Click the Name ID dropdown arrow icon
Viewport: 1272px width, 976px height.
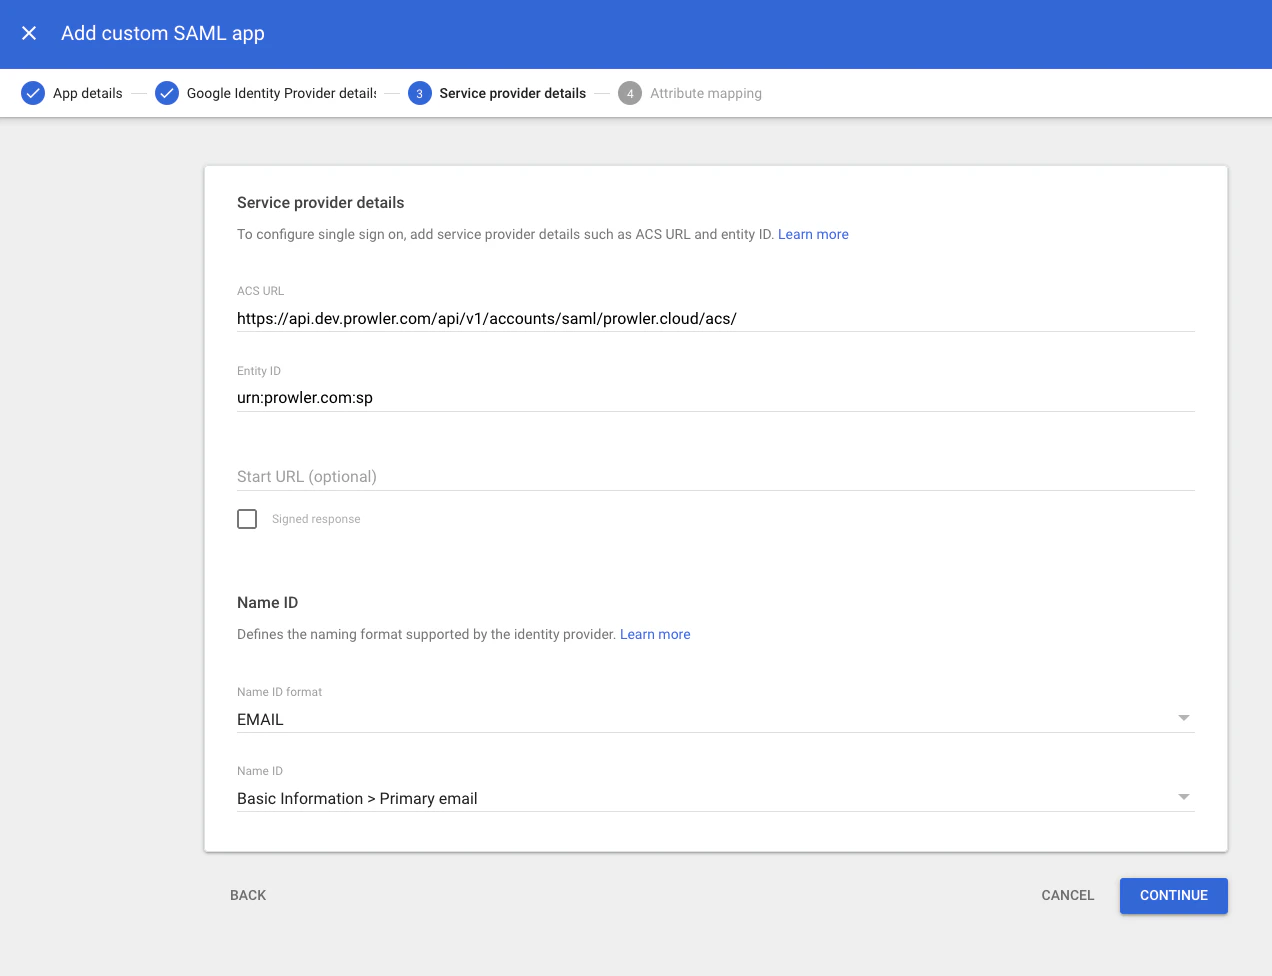click(x=1184, y=796)
